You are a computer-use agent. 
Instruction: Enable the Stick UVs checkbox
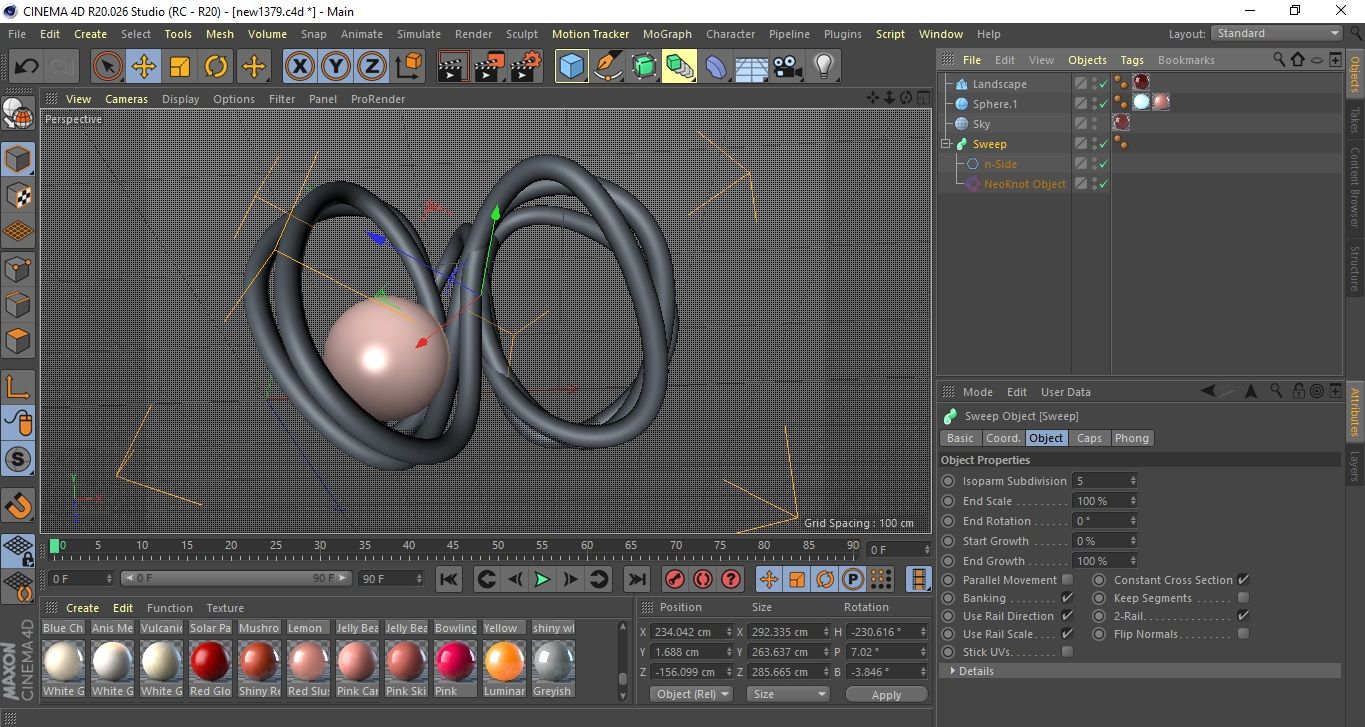click(x=1067, y=652)
